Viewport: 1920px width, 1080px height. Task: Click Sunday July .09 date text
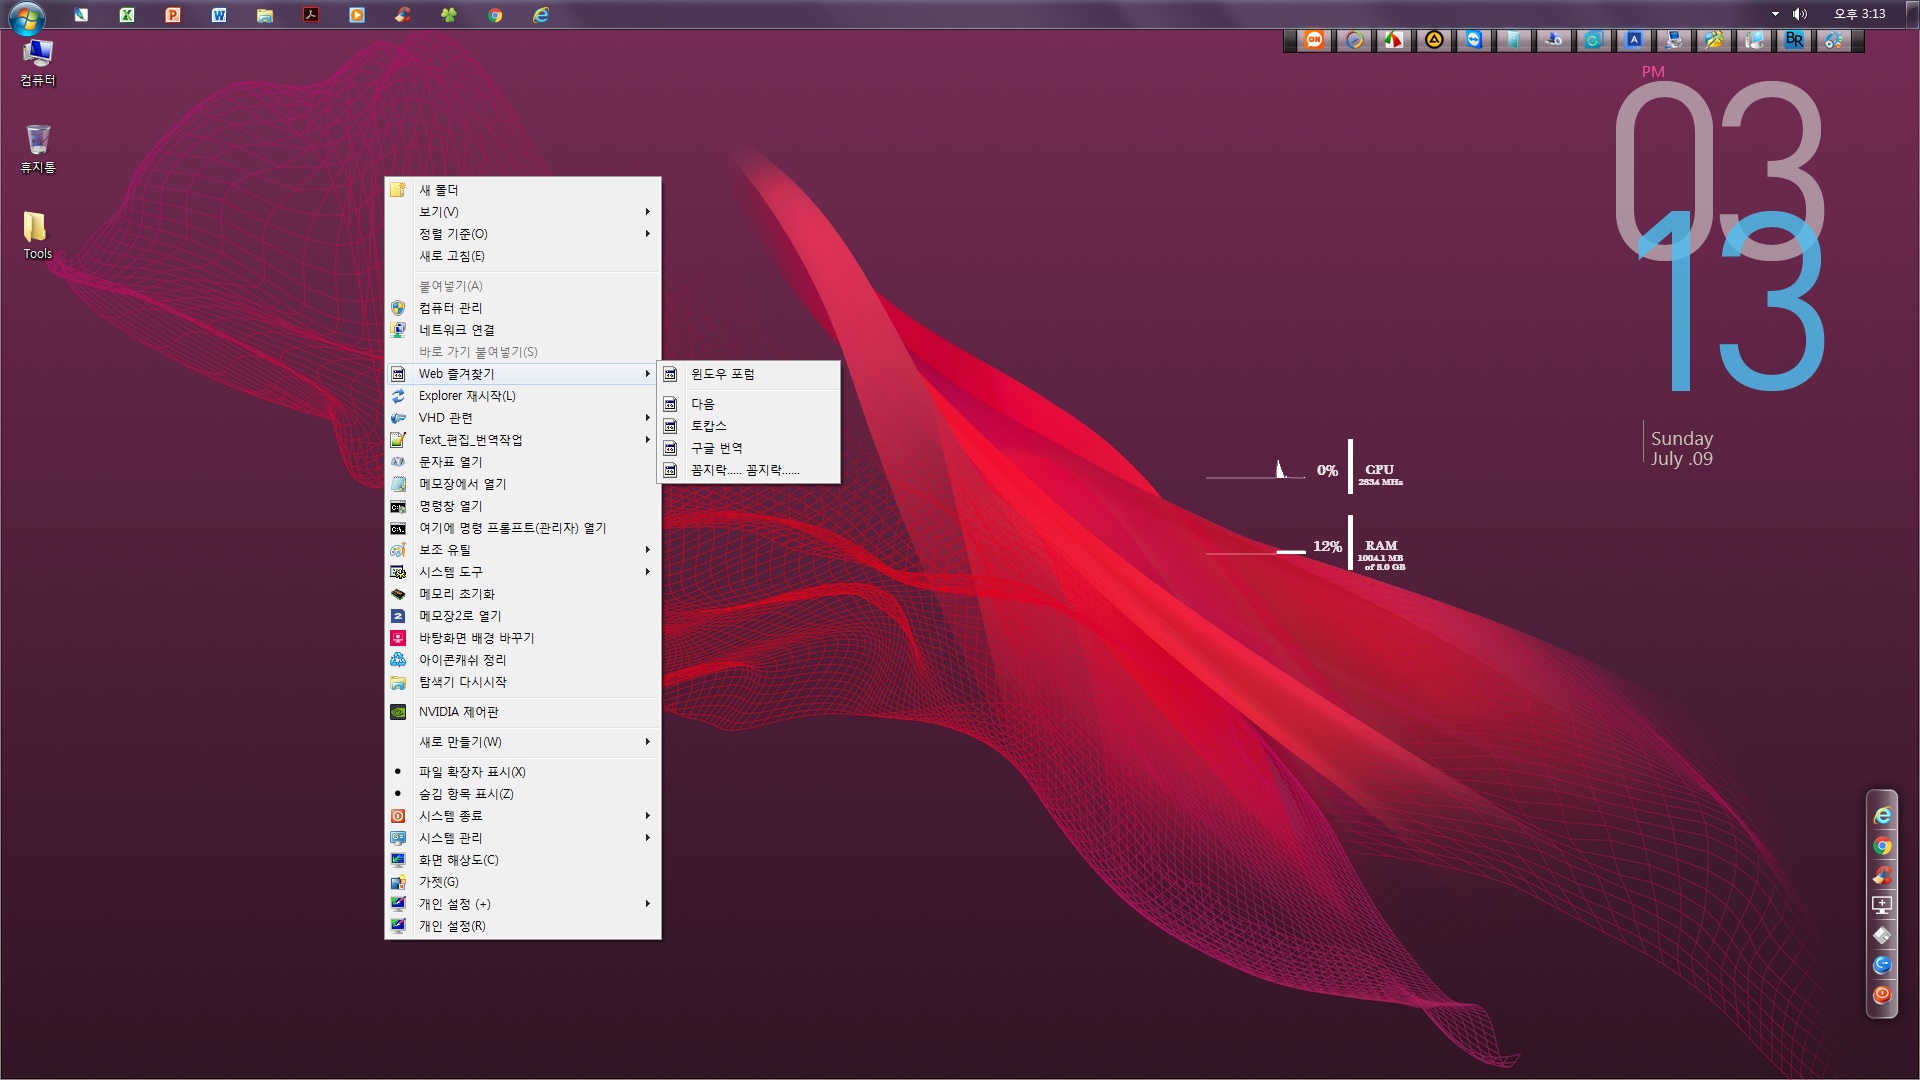click(1681, 448)
